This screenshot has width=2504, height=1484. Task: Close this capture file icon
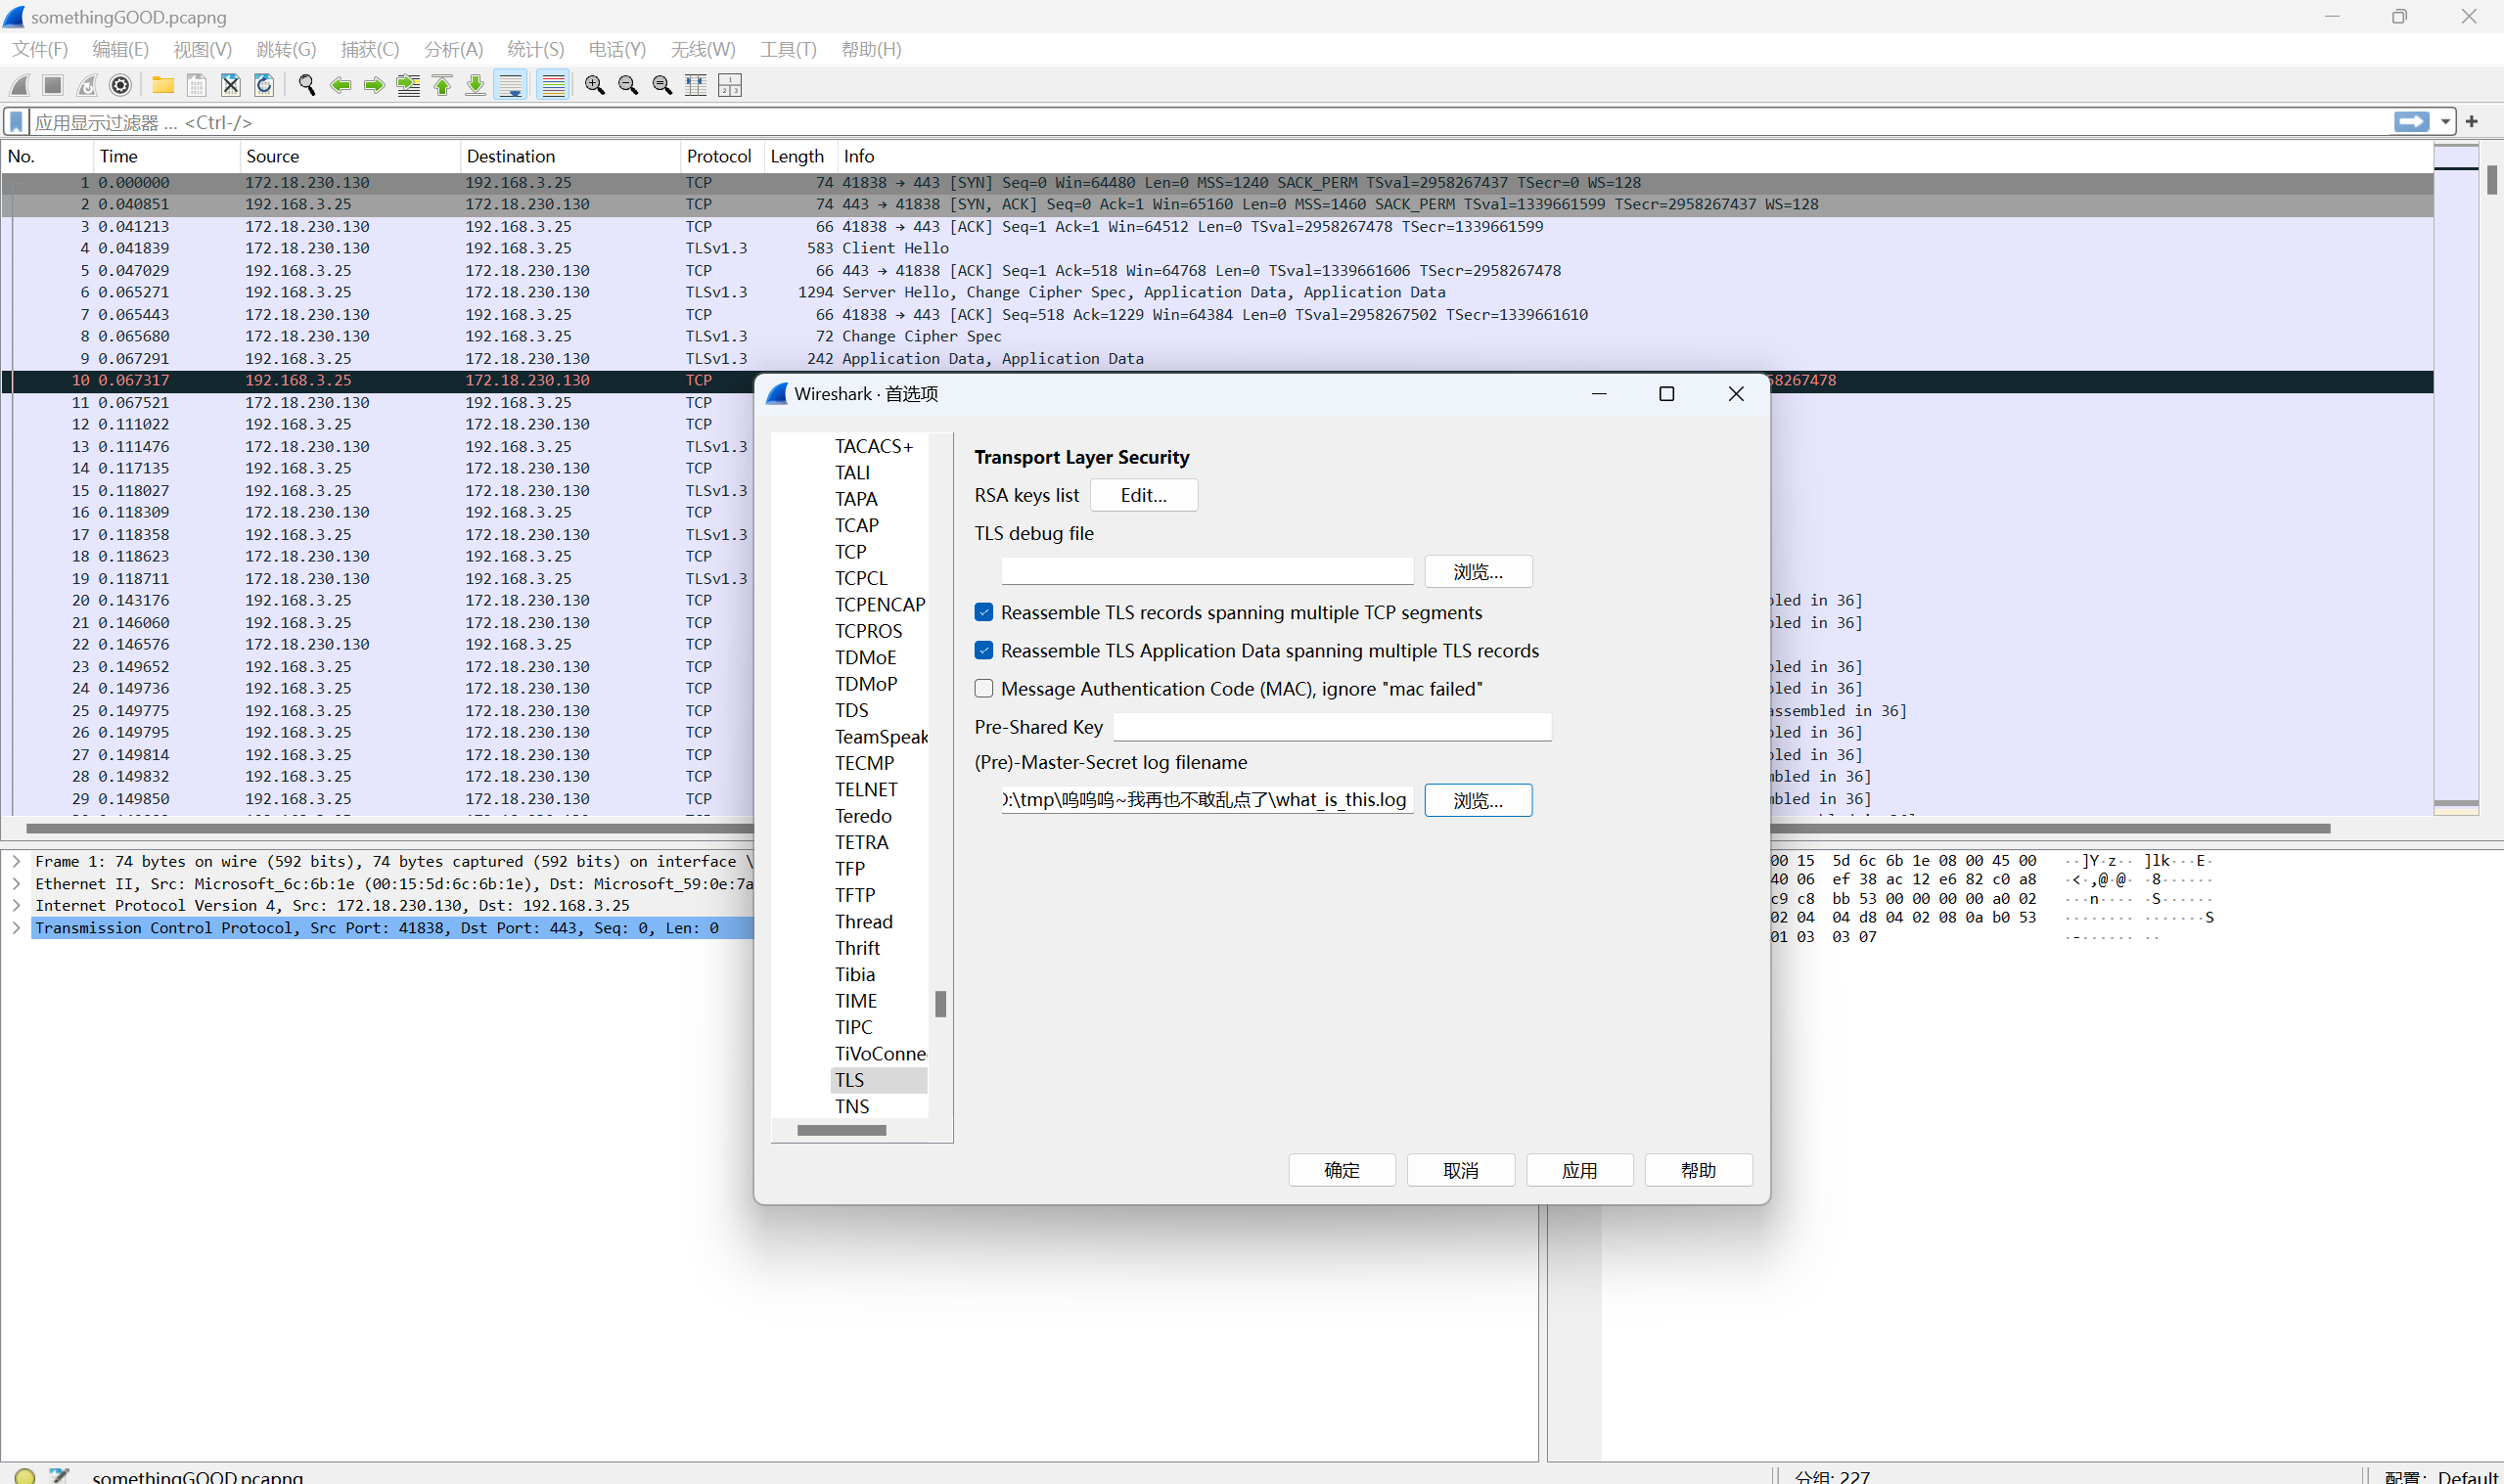coord(230,85)
